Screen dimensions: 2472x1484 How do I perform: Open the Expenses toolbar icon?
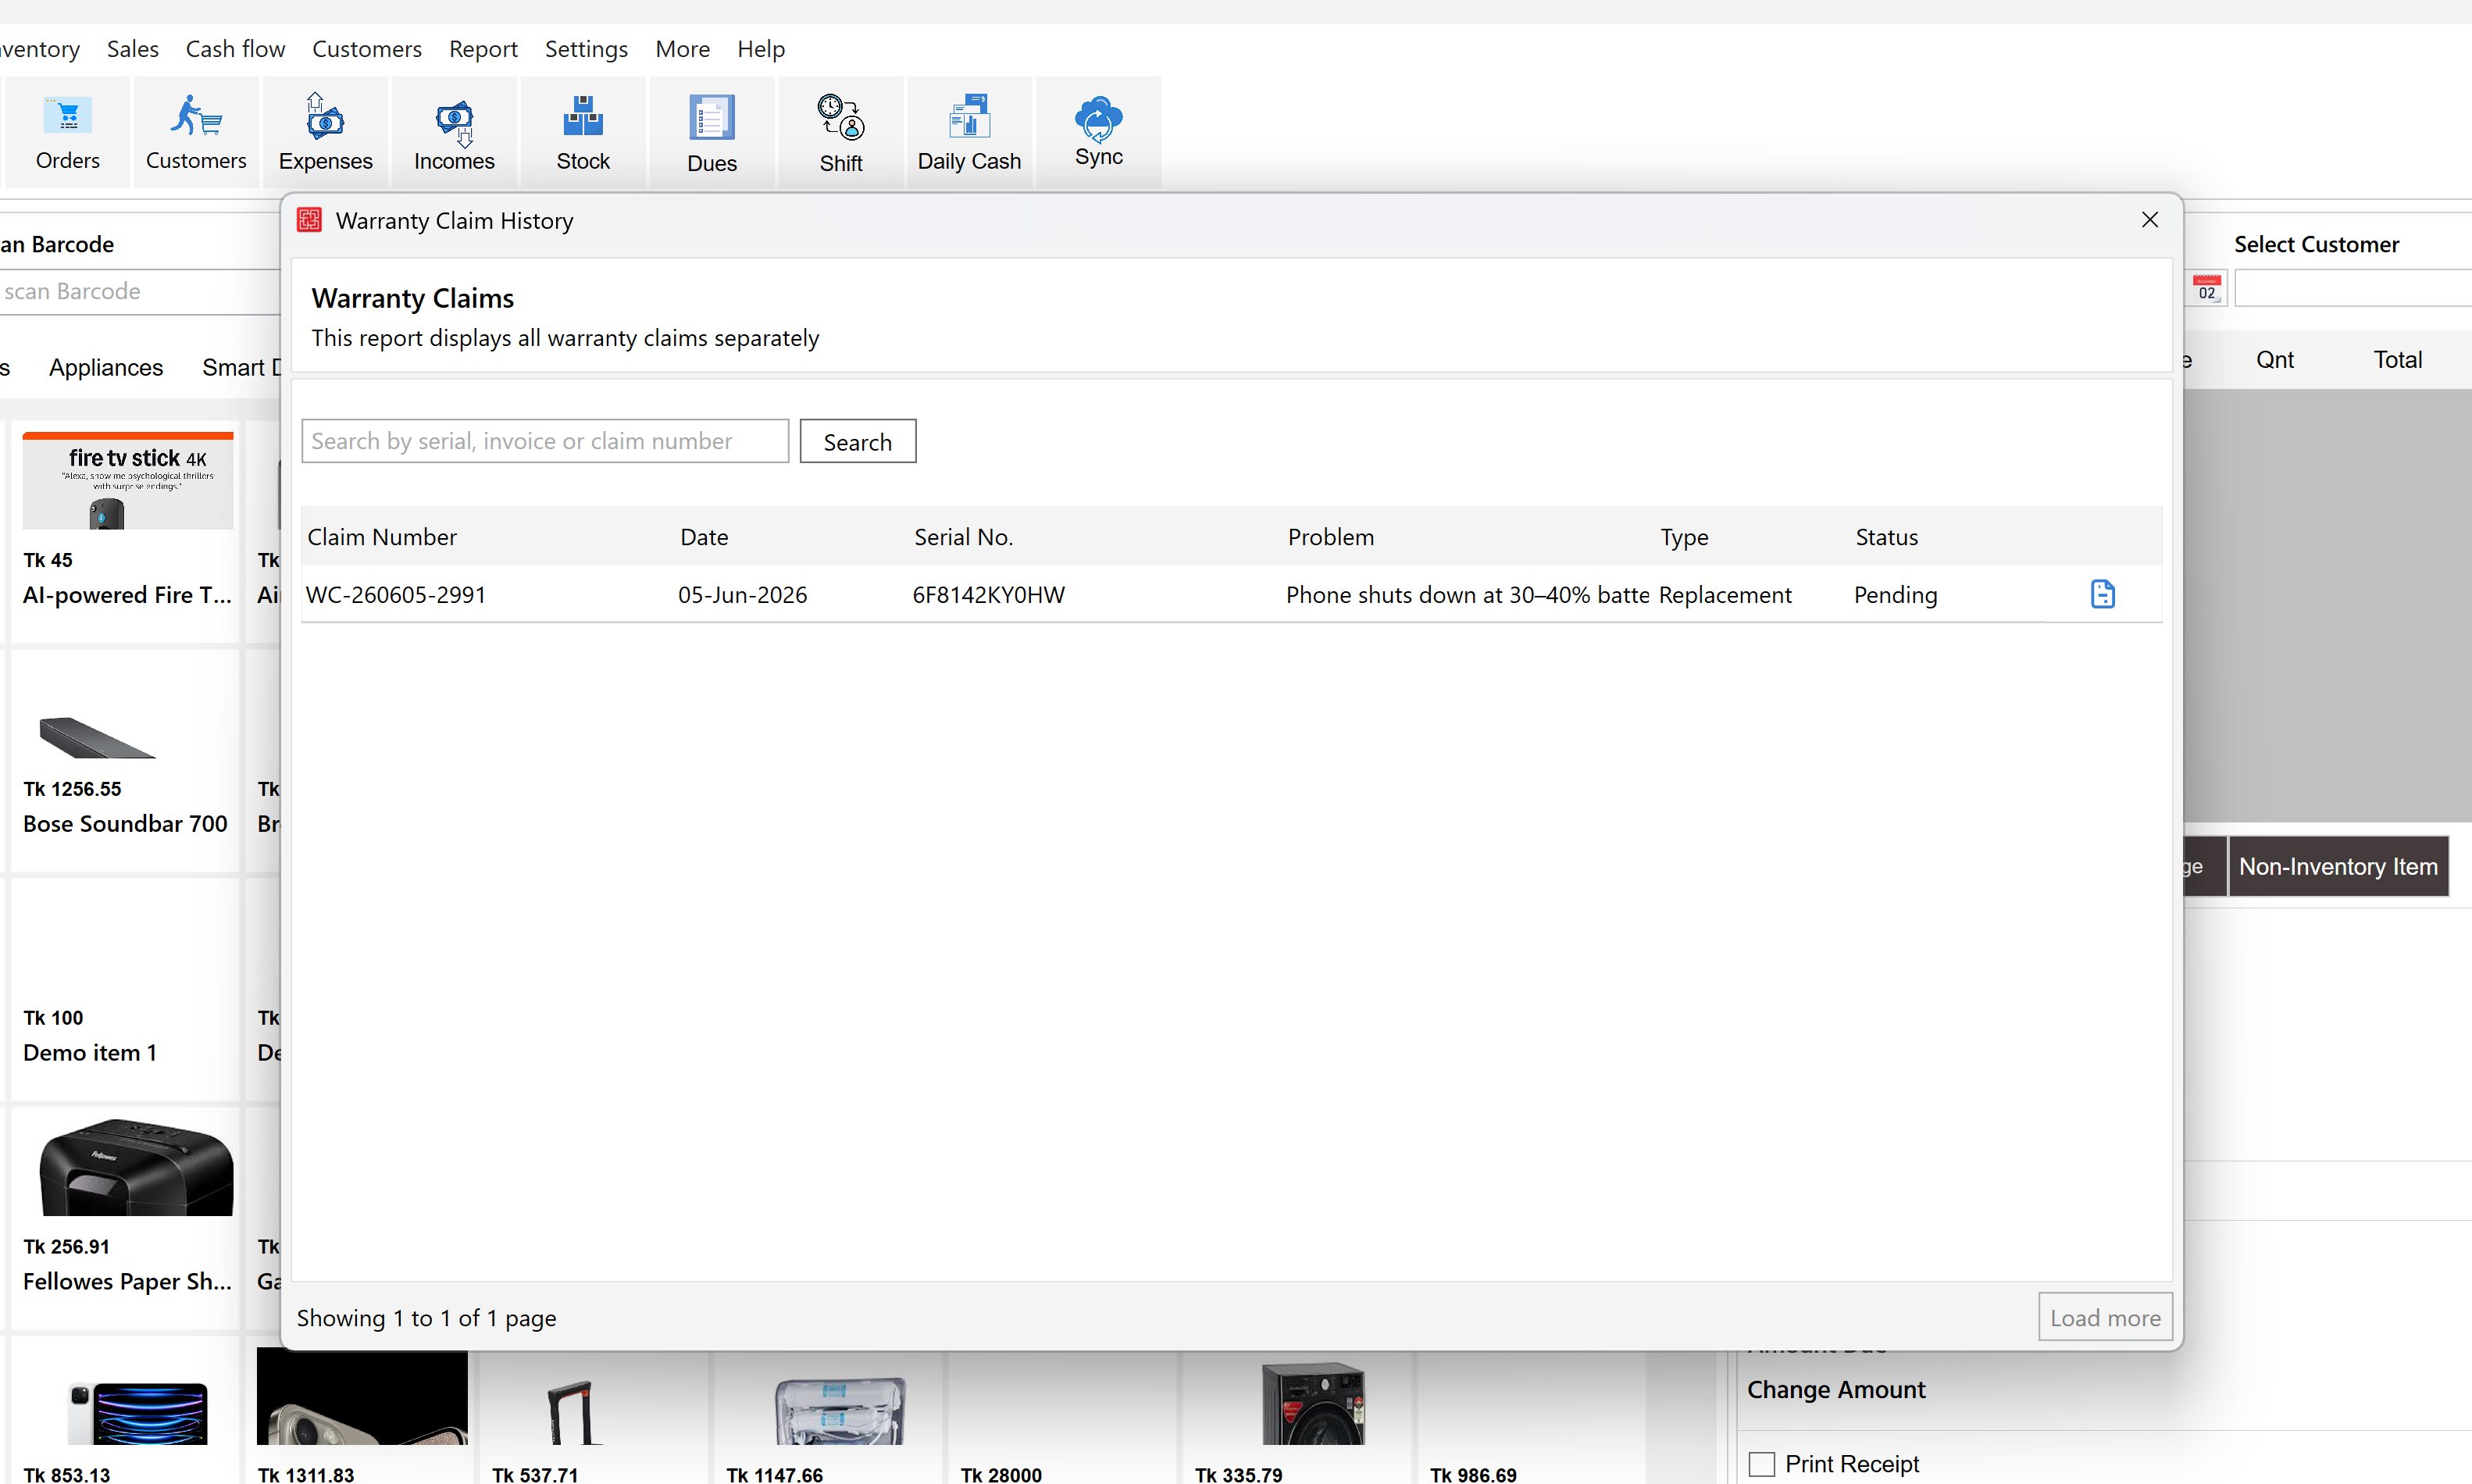(x=325, y=133)
